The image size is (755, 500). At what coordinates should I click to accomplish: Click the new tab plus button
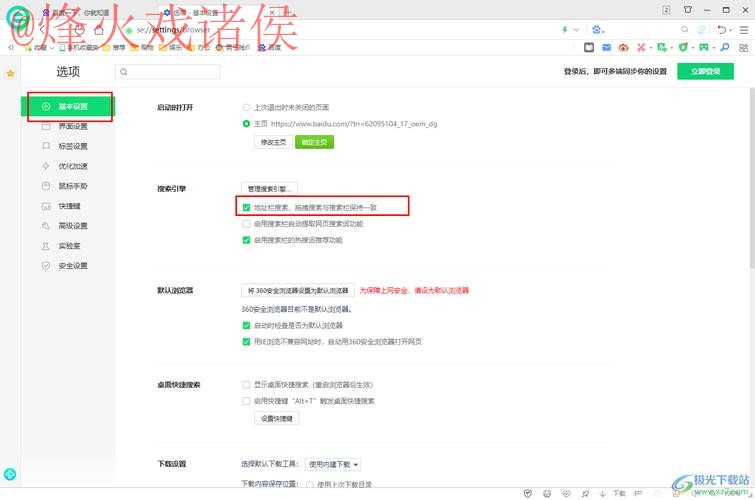(287, 12)
